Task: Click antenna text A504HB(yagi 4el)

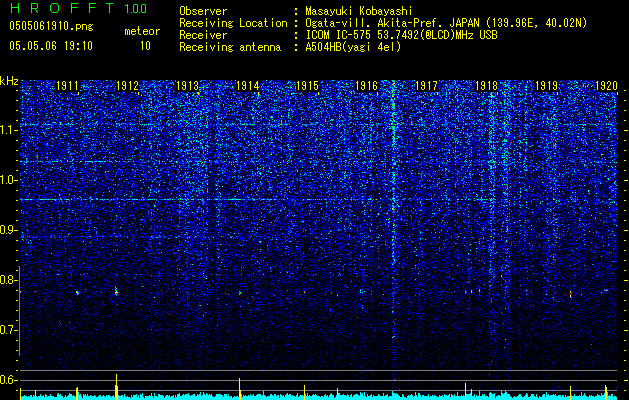Action: click(353, 47)
